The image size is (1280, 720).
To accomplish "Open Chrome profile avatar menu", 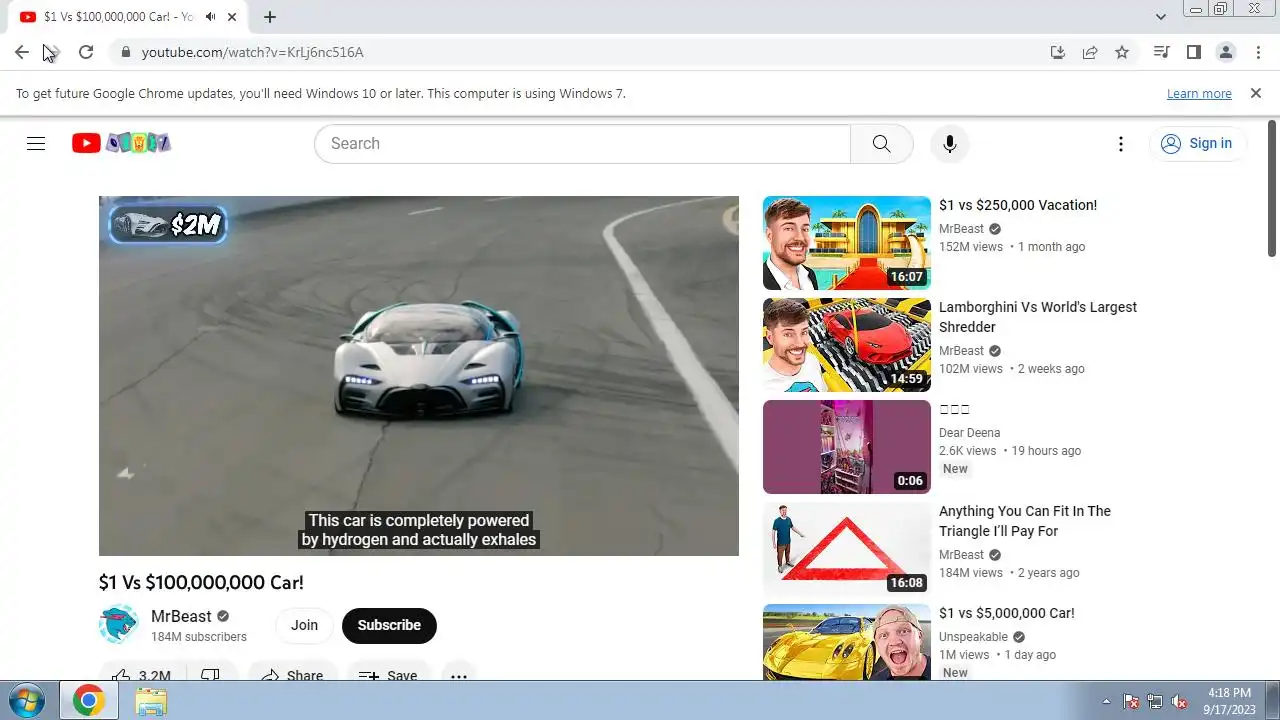I will (1225, 52).
